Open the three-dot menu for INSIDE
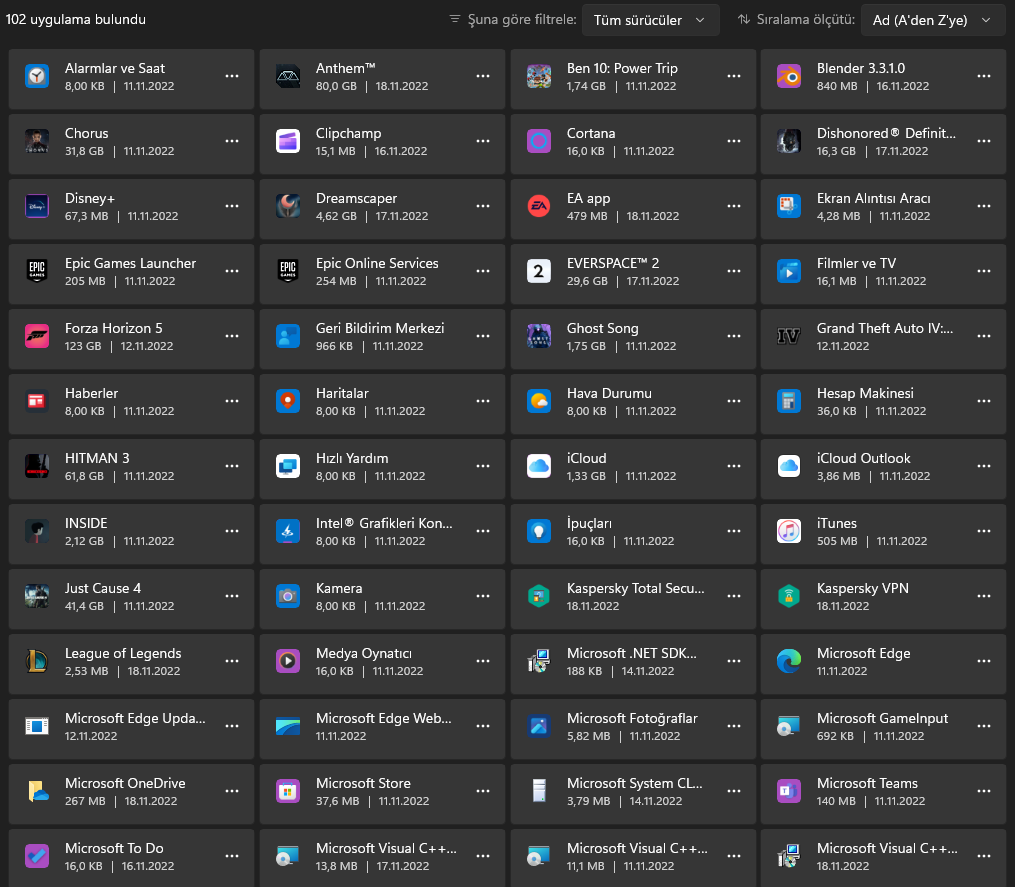1015x887 pixels. pos(232,532)
